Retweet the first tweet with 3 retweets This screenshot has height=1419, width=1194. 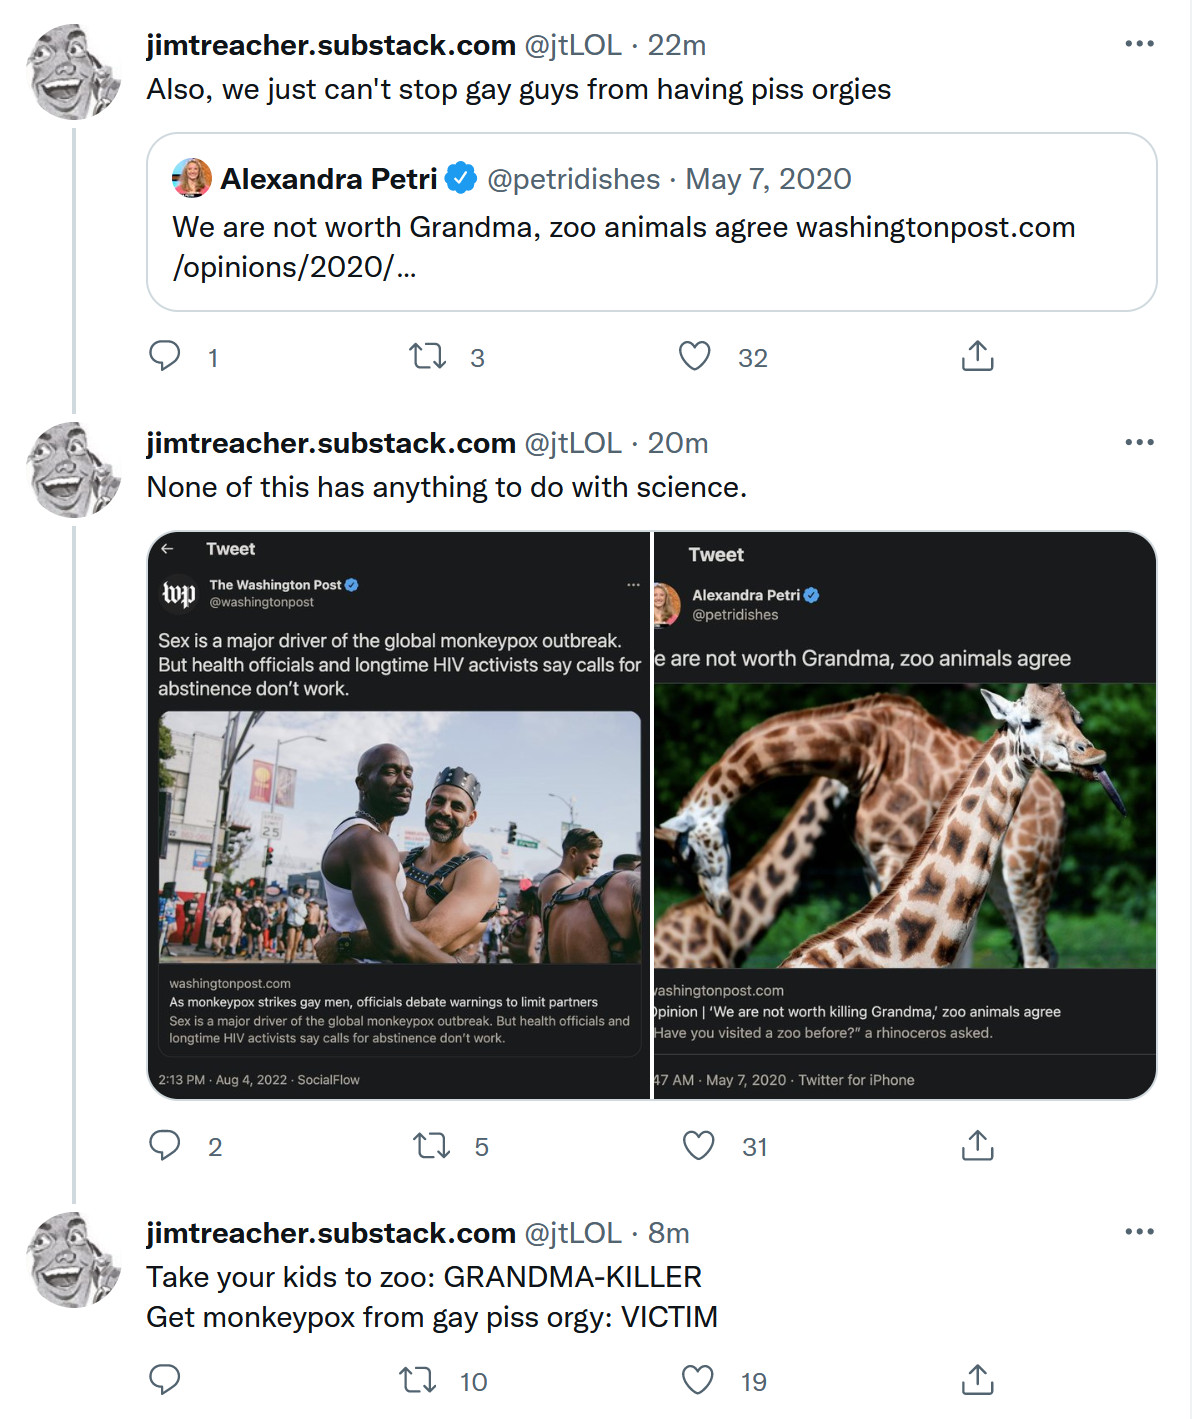[x=428, y=356]
